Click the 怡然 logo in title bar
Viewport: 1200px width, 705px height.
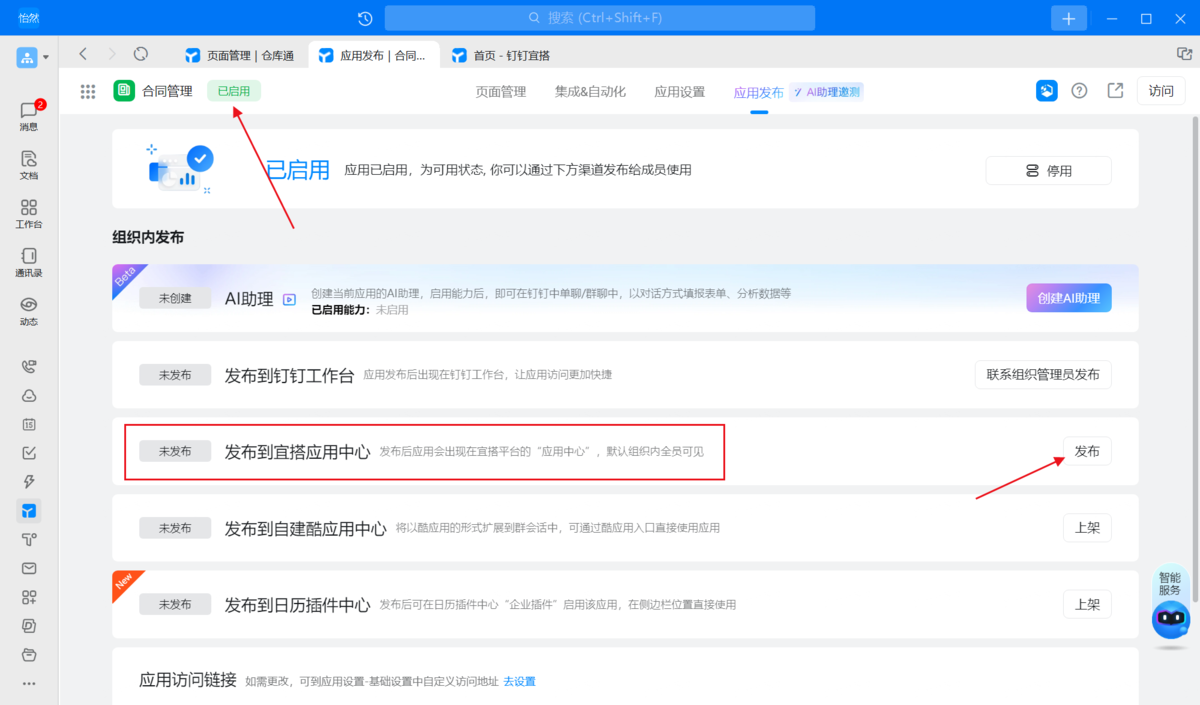28,18
